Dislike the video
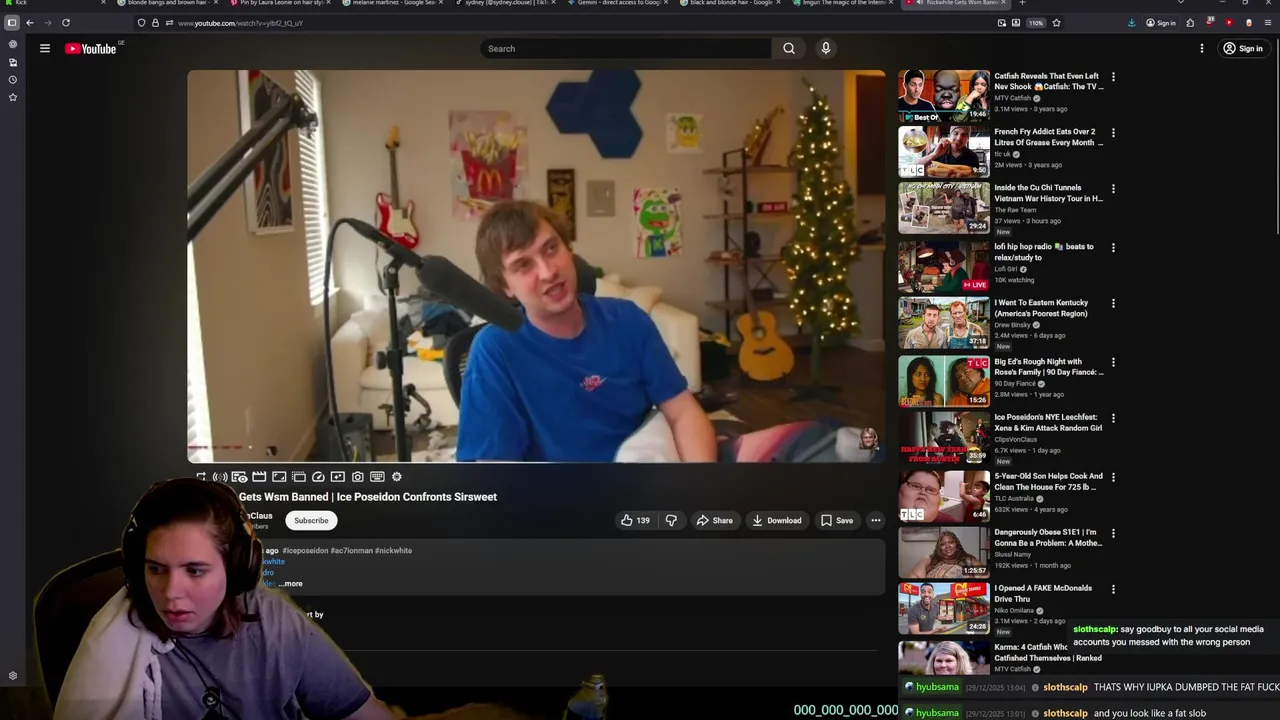This screenshot has height=720, width=1280. point(671,520)
